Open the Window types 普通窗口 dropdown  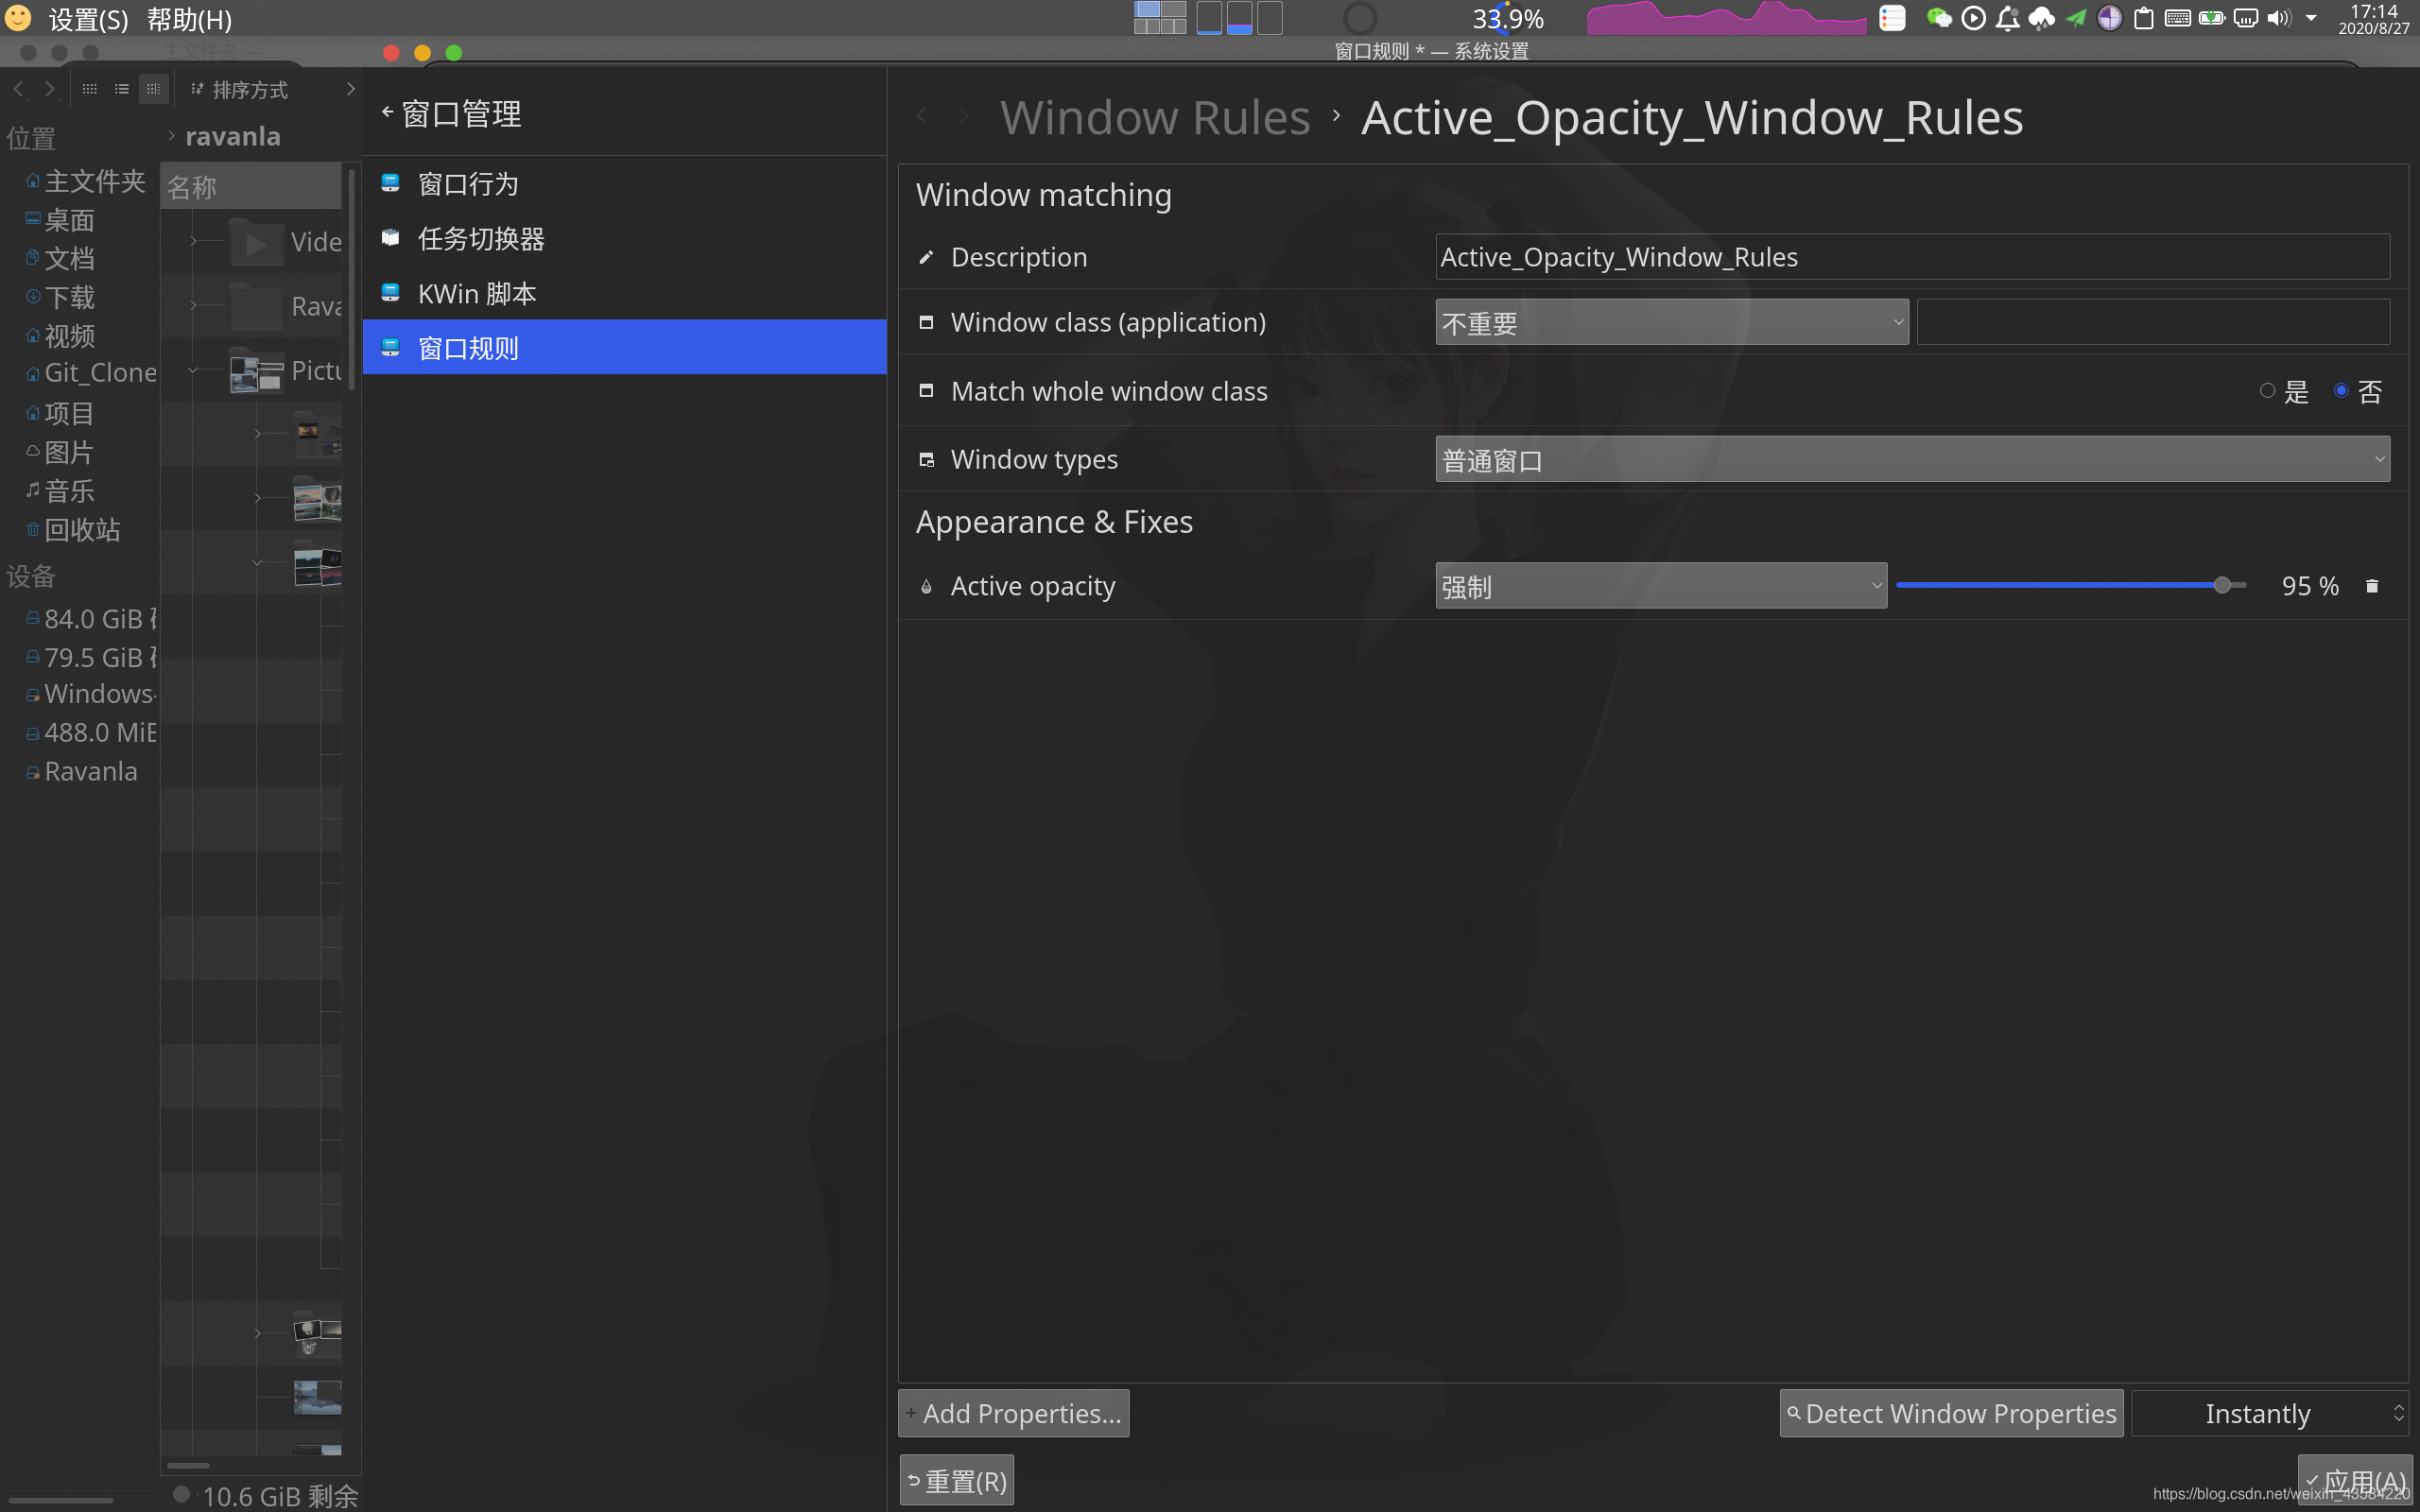click(x=1911, y=460)
